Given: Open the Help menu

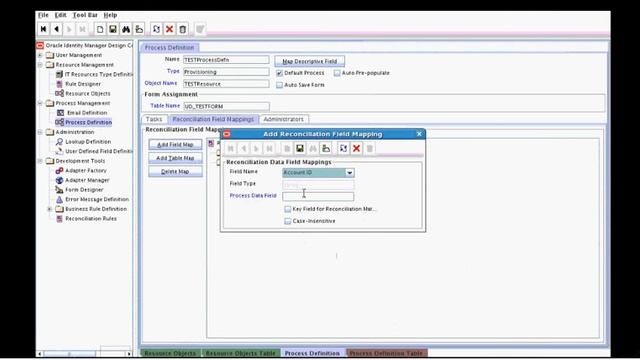Looking at the screenshot, I should 110,15.
